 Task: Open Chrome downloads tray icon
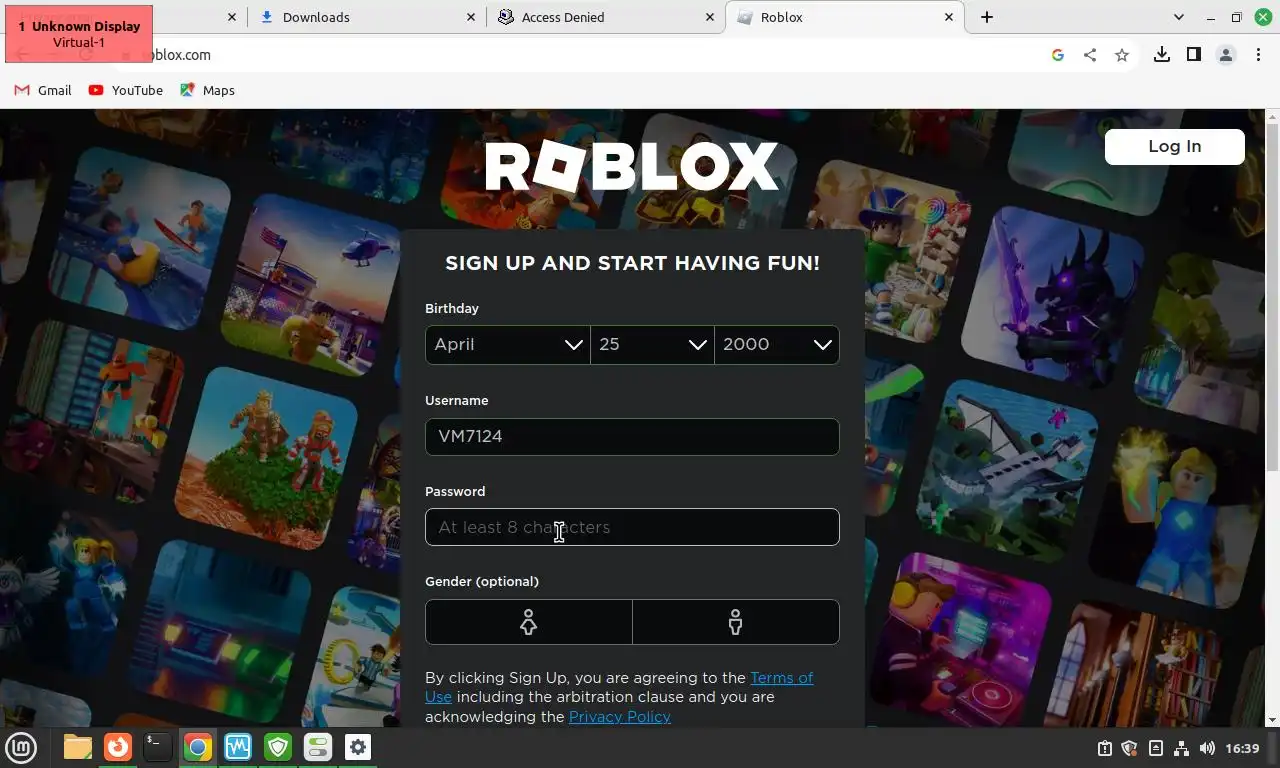pos(1162,55)
